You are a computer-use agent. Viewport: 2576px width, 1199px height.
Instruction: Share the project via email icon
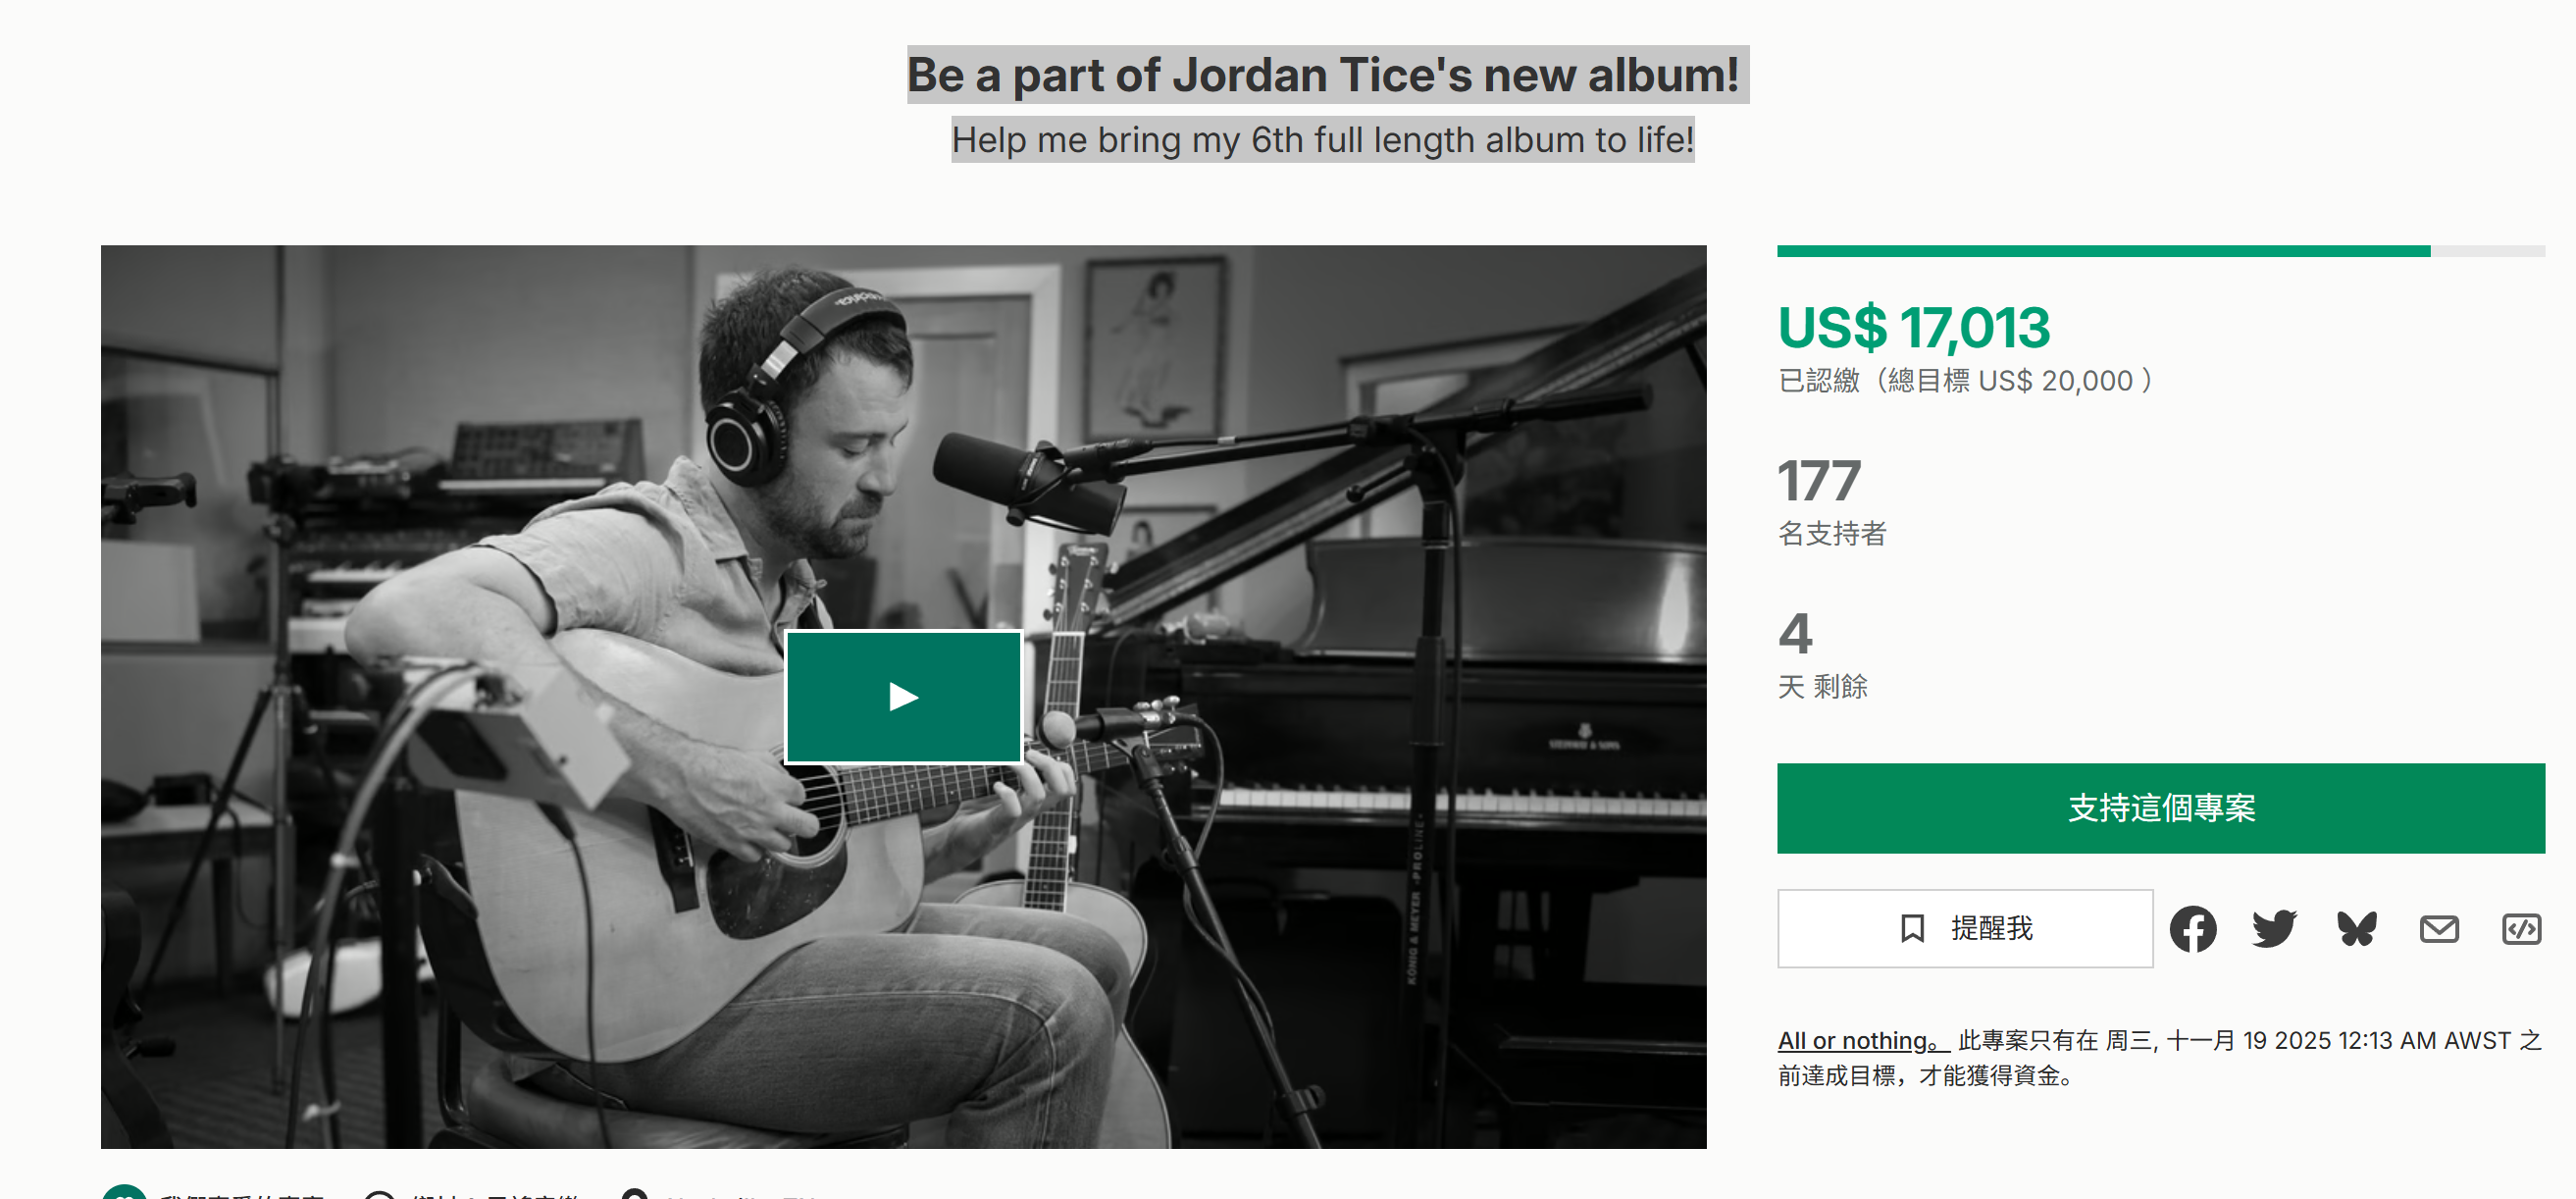tap(2438, 928)
